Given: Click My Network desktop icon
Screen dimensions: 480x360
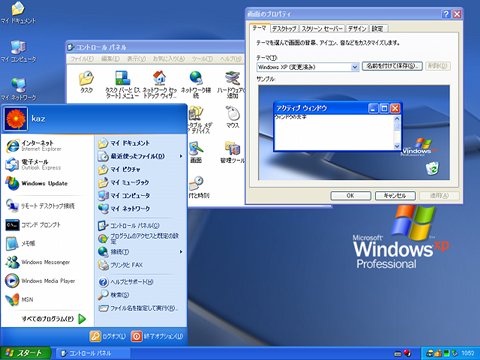Looking at the screenshot, I should click(x=18, y=89).
